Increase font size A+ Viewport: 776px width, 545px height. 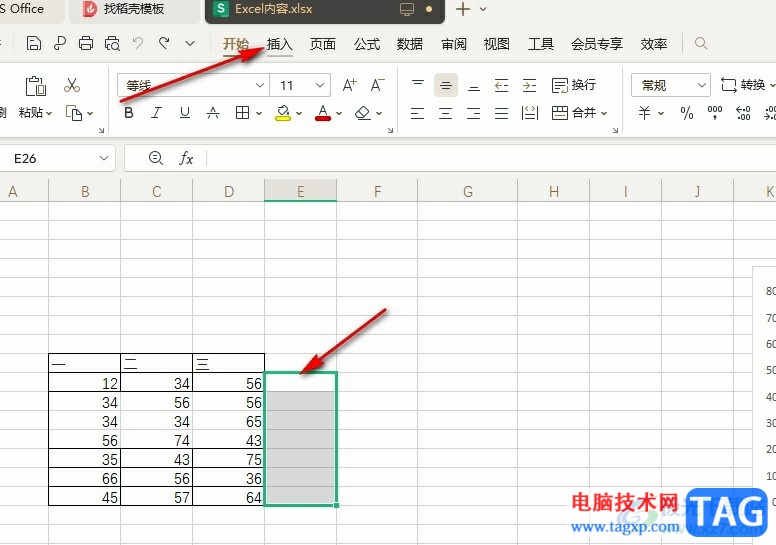[349, 85]
